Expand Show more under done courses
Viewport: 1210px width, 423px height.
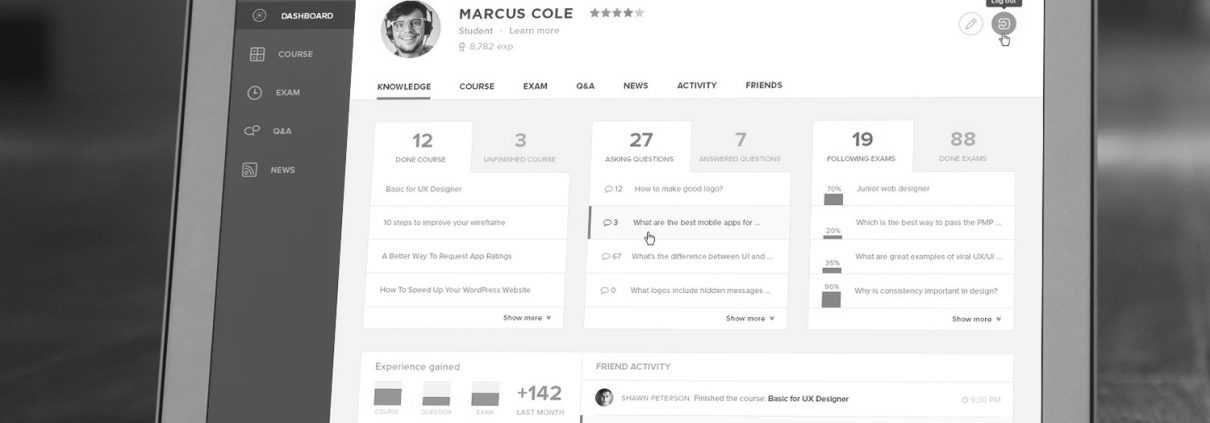pyautogui.click(x=526, y=318)
